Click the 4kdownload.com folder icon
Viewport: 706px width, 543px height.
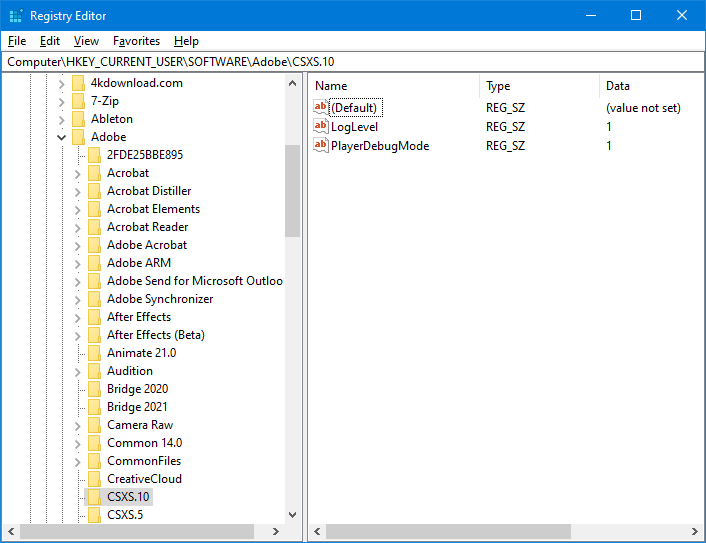point(78,83)
